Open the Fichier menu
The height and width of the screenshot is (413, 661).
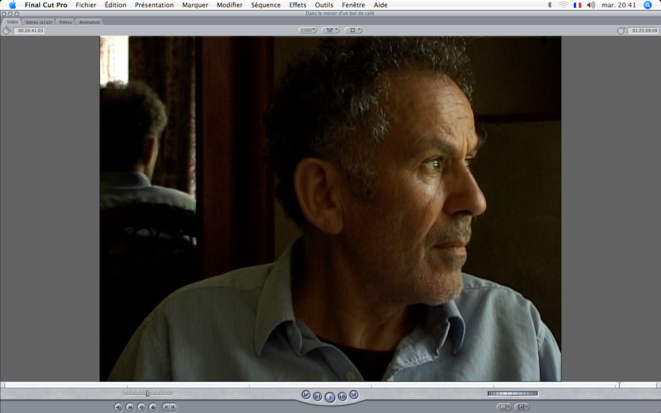pyautogui.click(x=86, y=5)
